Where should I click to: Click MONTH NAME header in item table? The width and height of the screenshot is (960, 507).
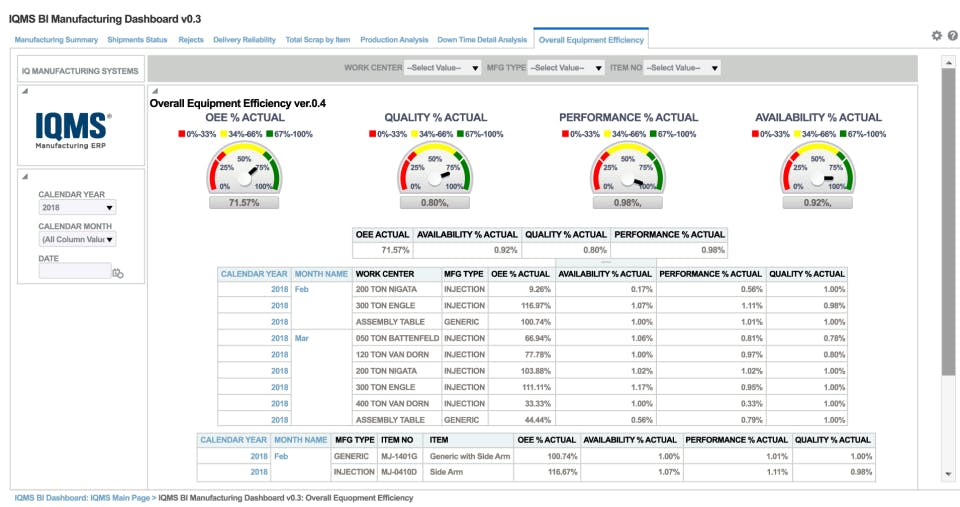point(301,440)
